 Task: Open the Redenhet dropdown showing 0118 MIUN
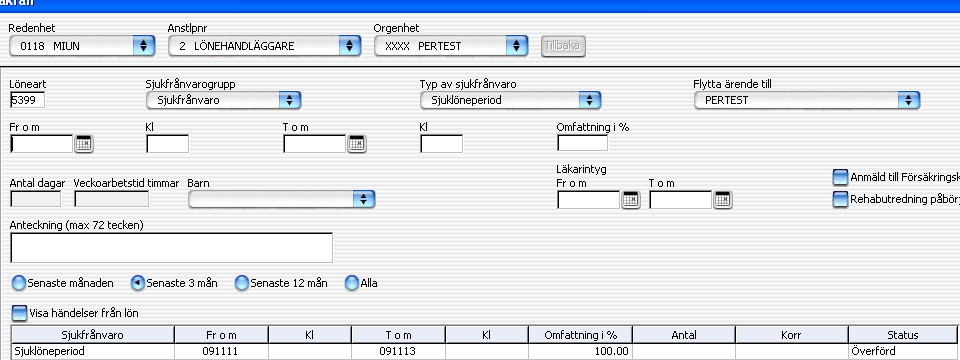(82, 46)
